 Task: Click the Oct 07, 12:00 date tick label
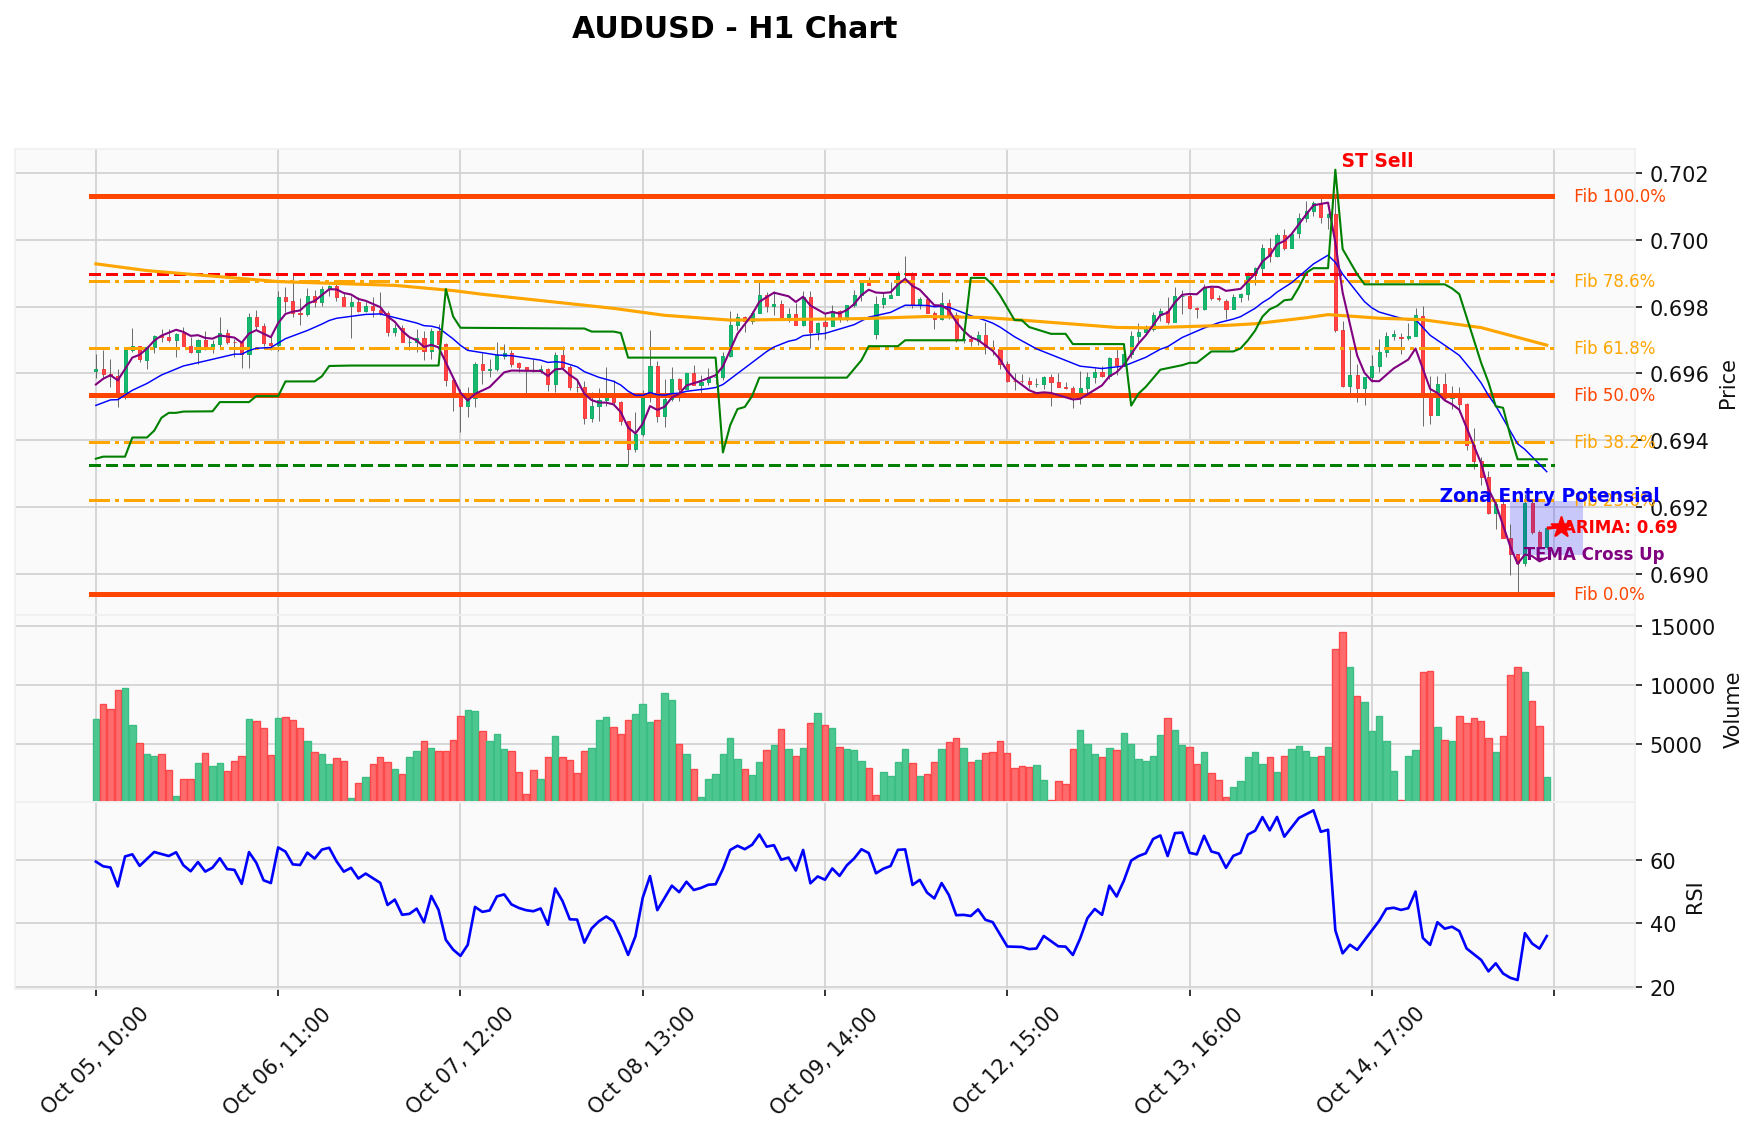click(459, 1060)
